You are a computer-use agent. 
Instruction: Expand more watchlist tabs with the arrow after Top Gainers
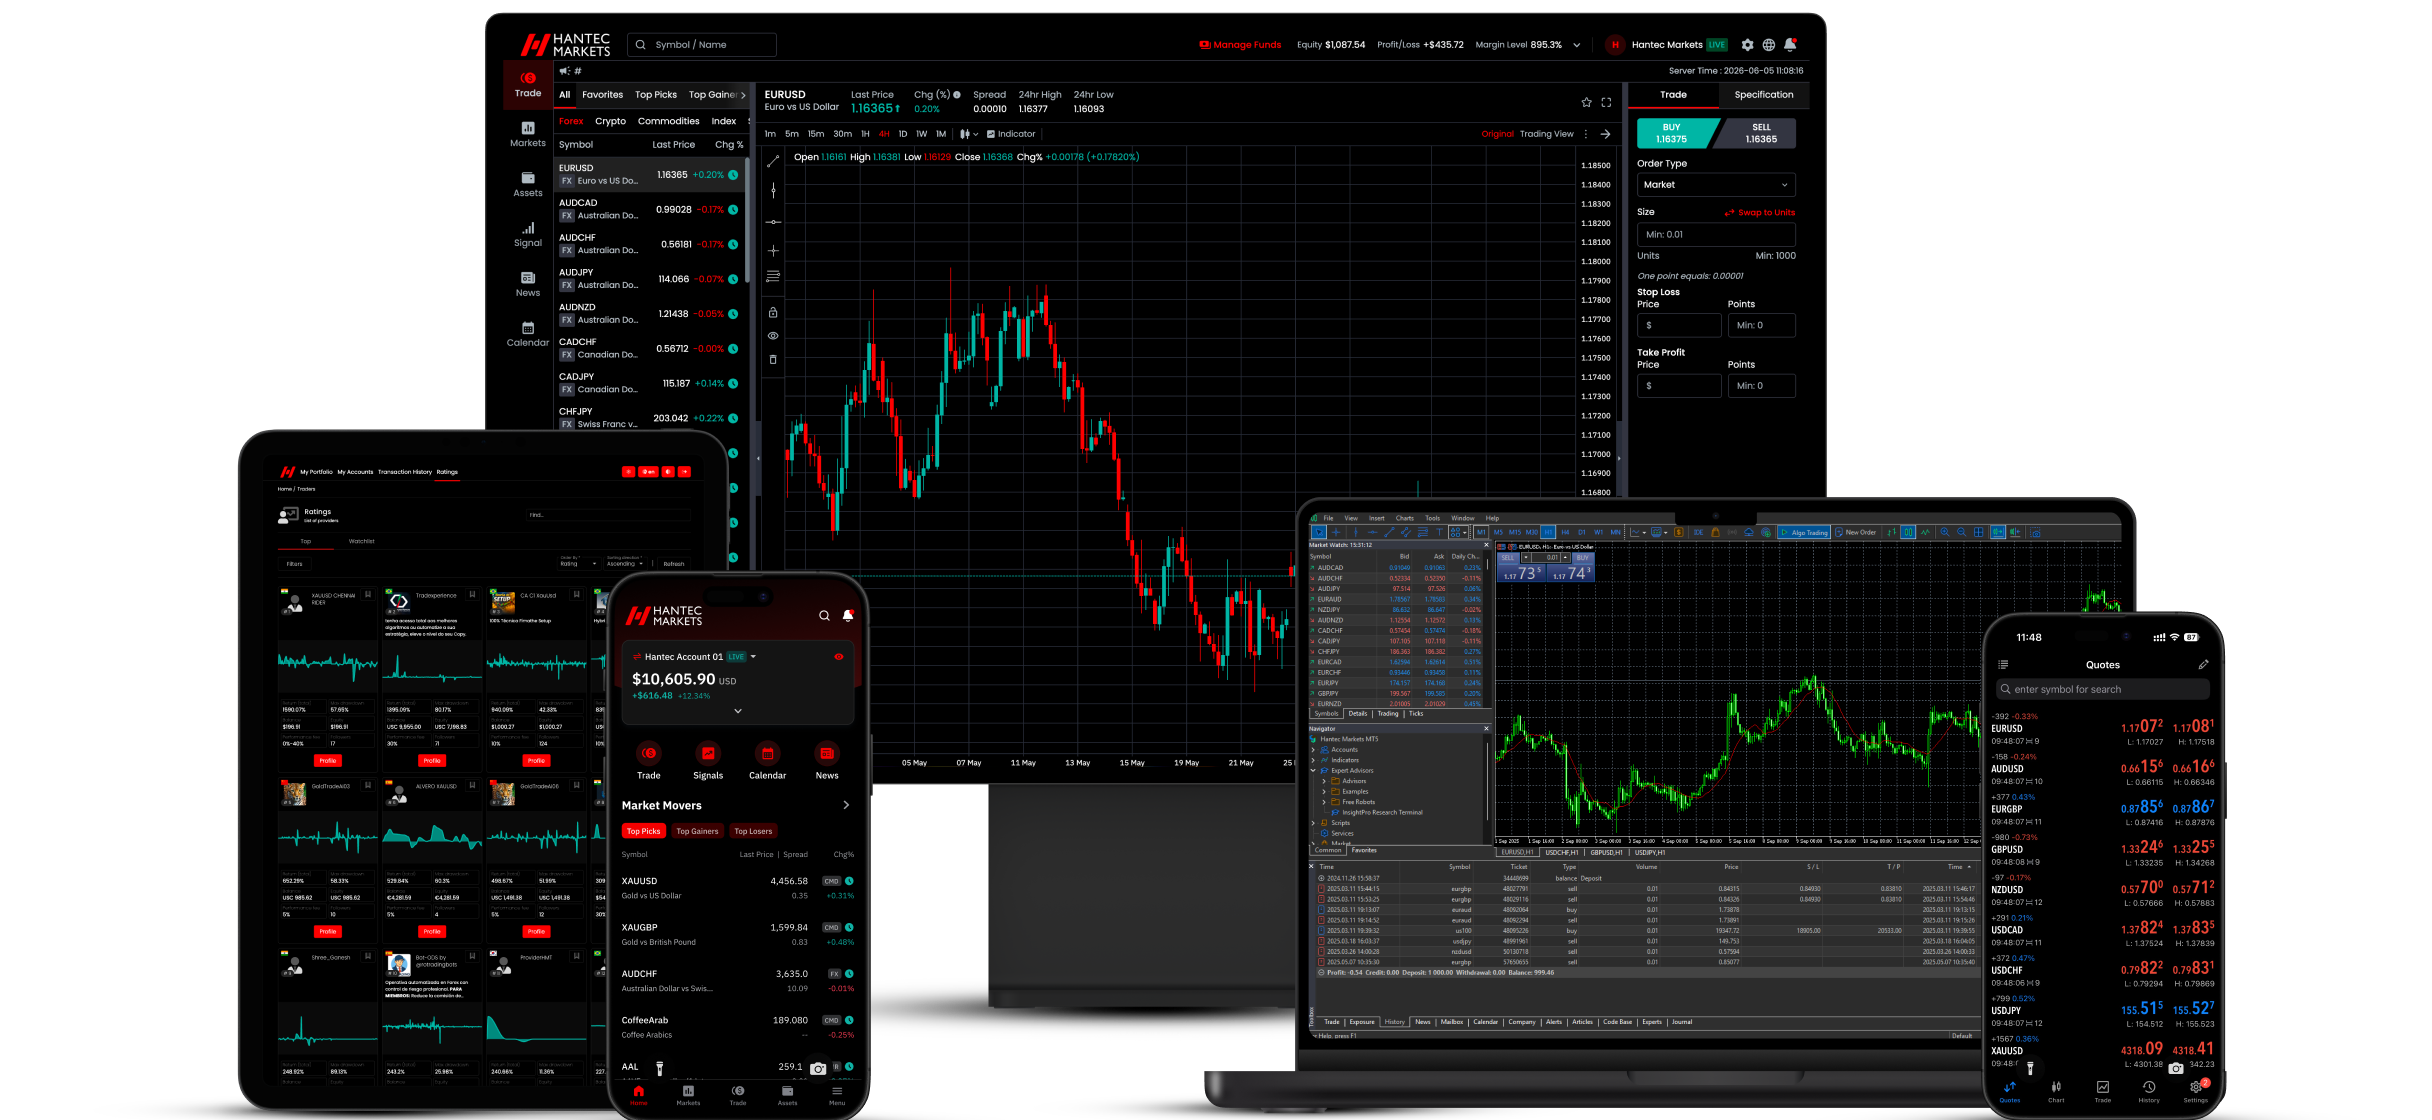click(743, 95)
